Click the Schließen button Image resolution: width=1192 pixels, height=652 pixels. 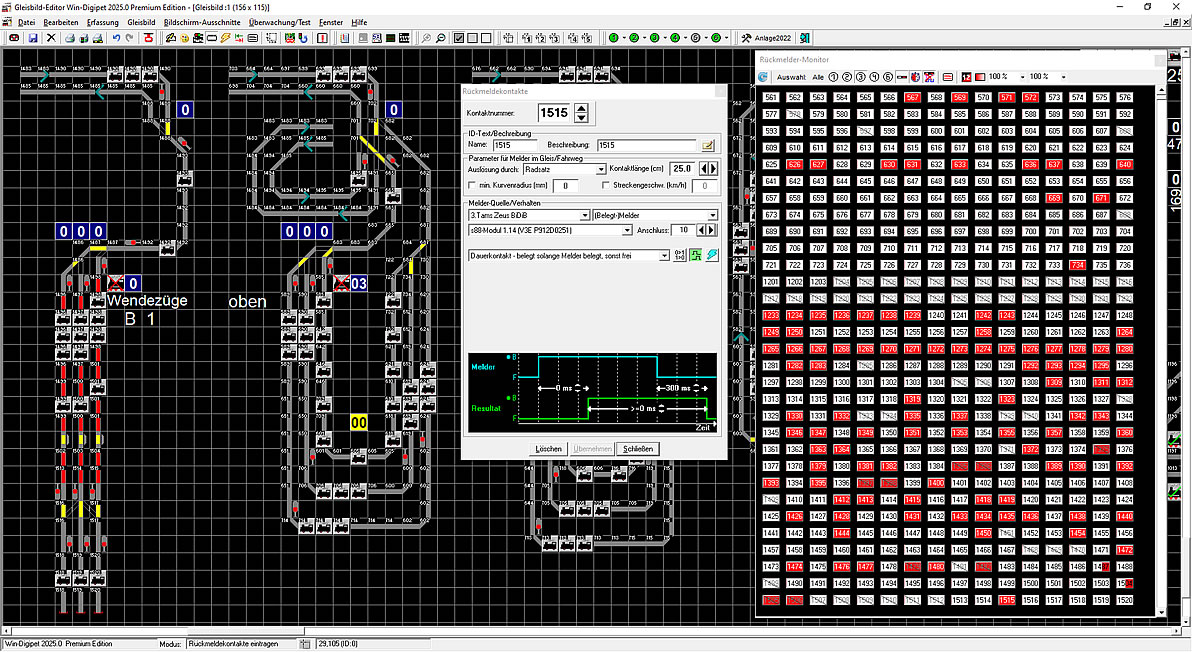637,449
